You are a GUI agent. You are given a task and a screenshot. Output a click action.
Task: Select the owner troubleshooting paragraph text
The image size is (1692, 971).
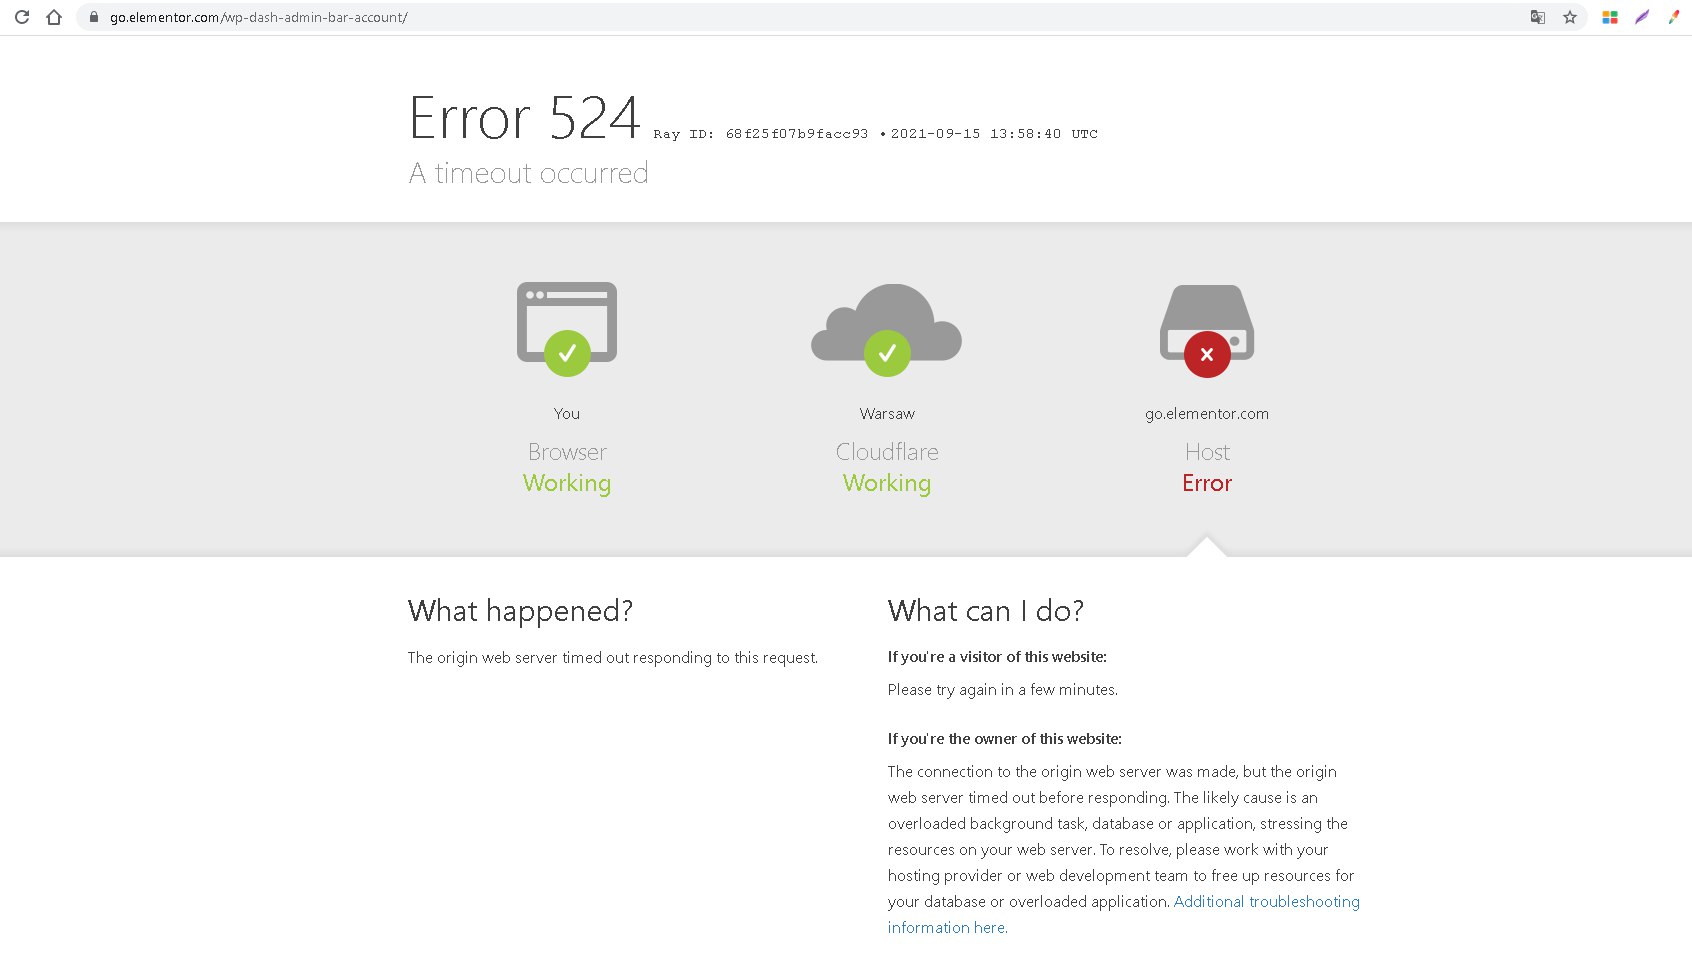pyautogui.click(x=1124, y=850)
